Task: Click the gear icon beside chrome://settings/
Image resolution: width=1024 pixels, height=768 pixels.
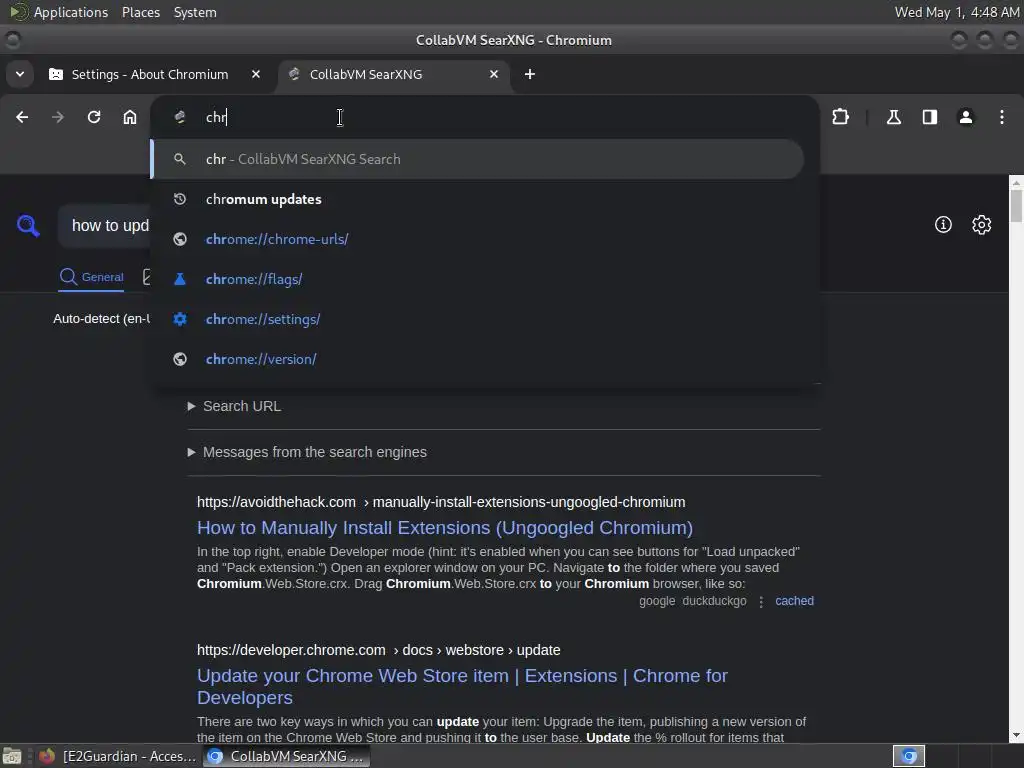Action: click(x=180, y=319)
